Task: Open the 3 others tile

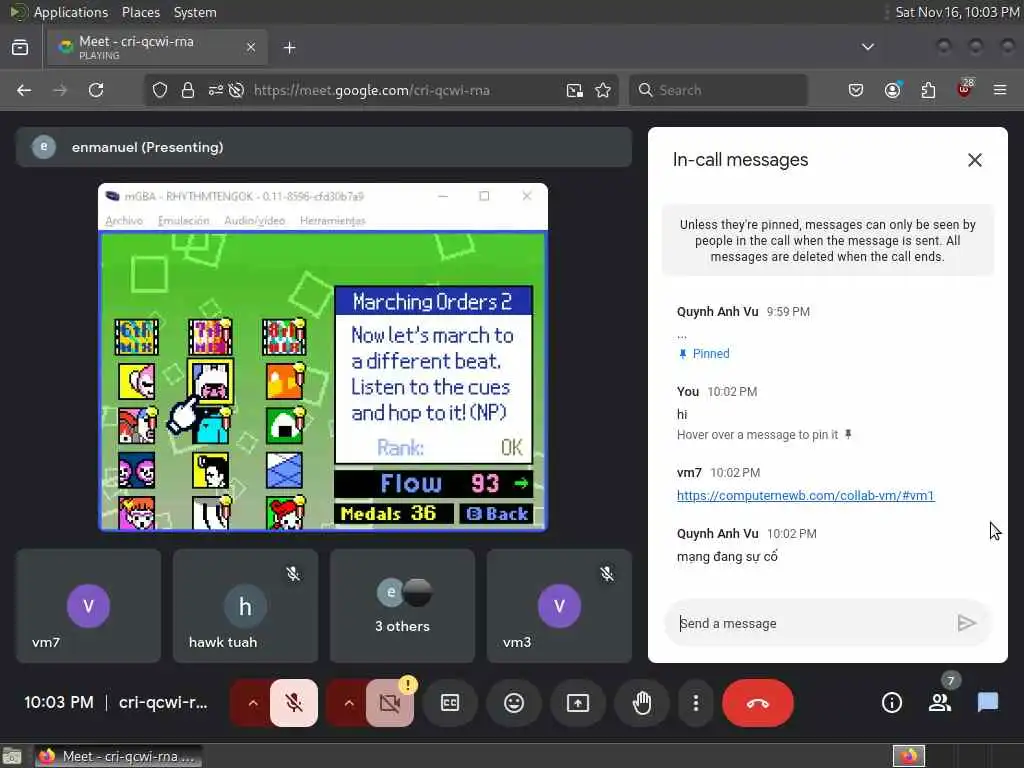Action: click(x=402, y=606)
